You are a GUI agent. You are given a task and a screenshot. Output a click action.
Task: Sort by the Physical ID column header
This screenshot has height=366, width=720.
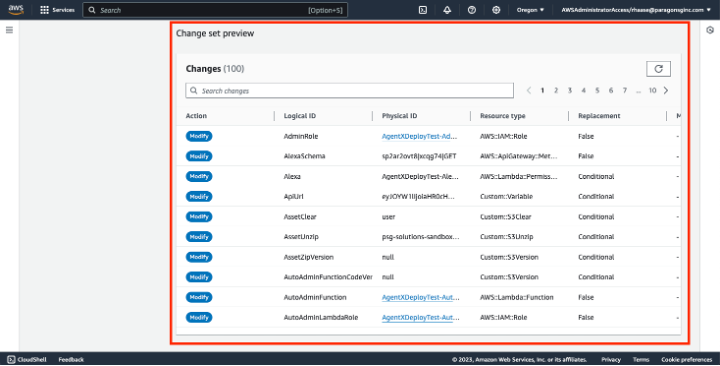(399, 116)
